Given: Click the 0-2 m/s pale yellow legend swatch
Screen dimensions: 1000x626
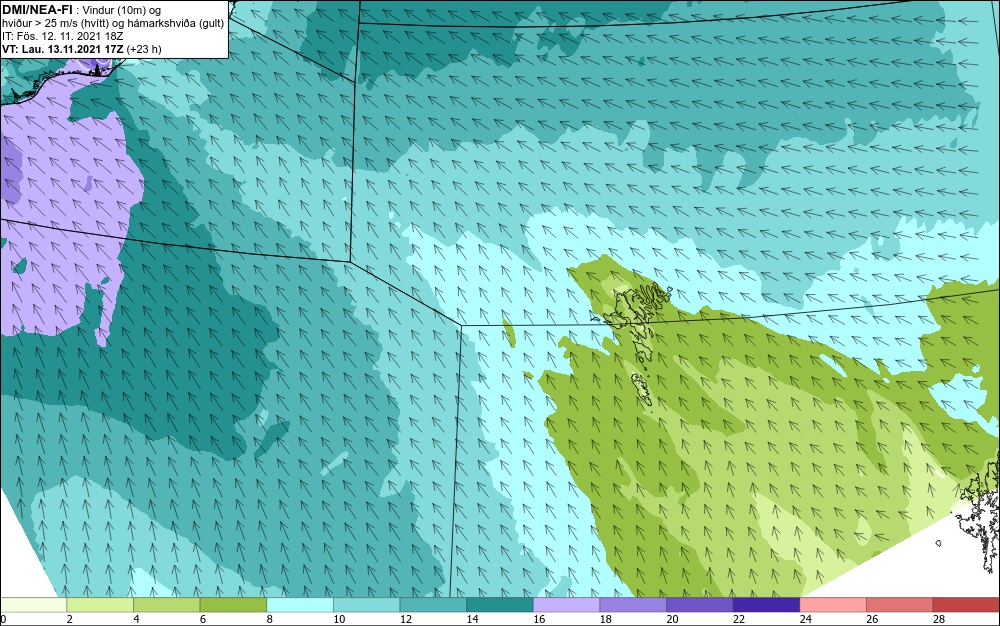Looking at the screenshot, I should pos(33,605).
